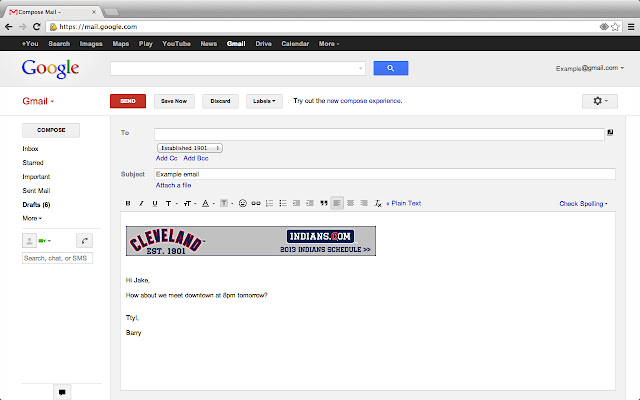Click the chat bubble icon at bottom
This screenshot has width=640, height=400.
click(x=62, y=392)
